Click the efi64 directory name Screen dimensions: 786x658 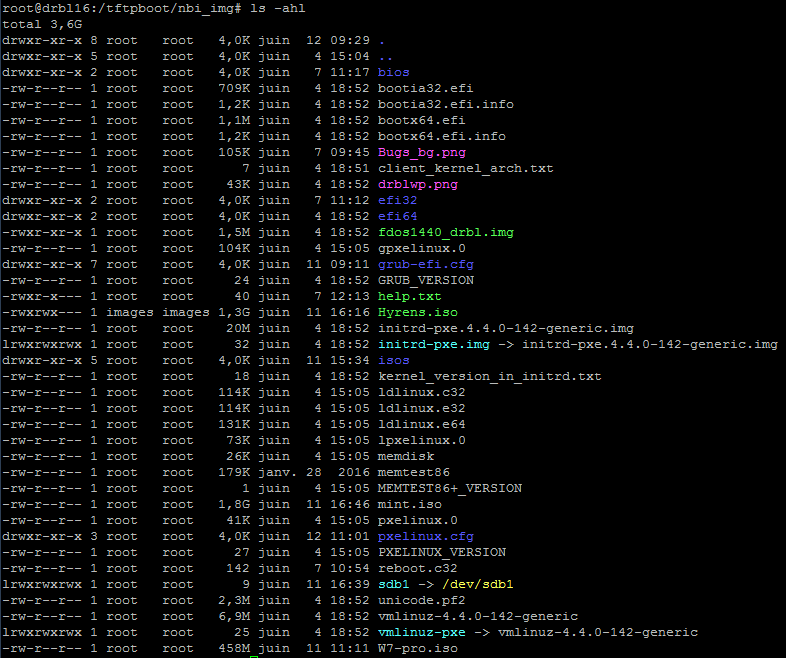[x=398, y=216]
